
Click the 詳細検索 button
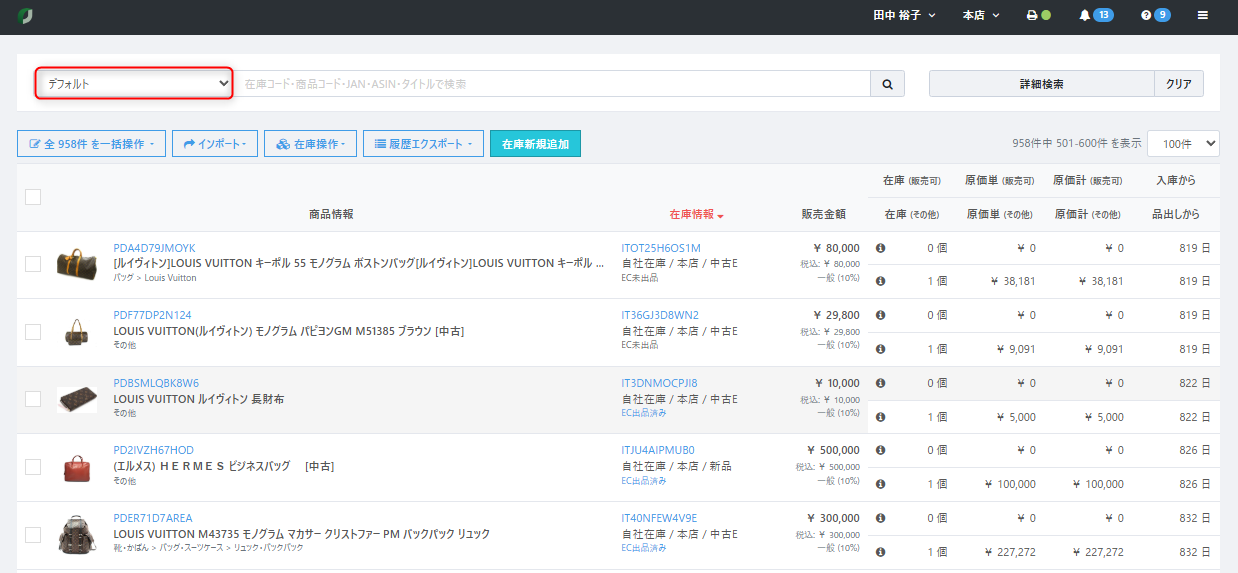click(x=1041, y=84)
